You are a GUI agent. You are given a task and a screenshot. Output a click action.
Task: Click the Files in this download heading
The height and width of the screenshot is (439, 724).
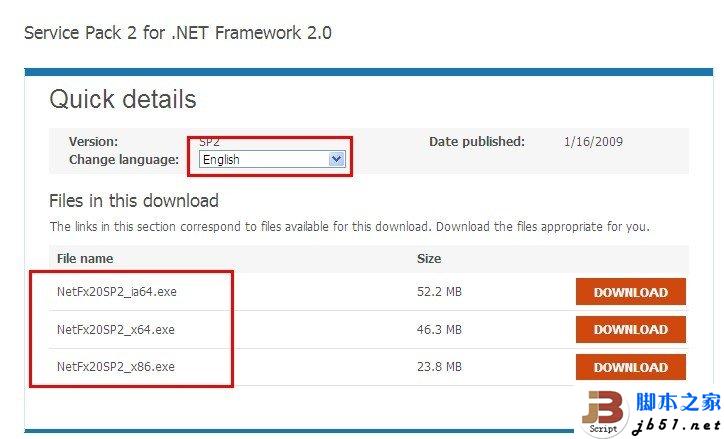(134, 201)
